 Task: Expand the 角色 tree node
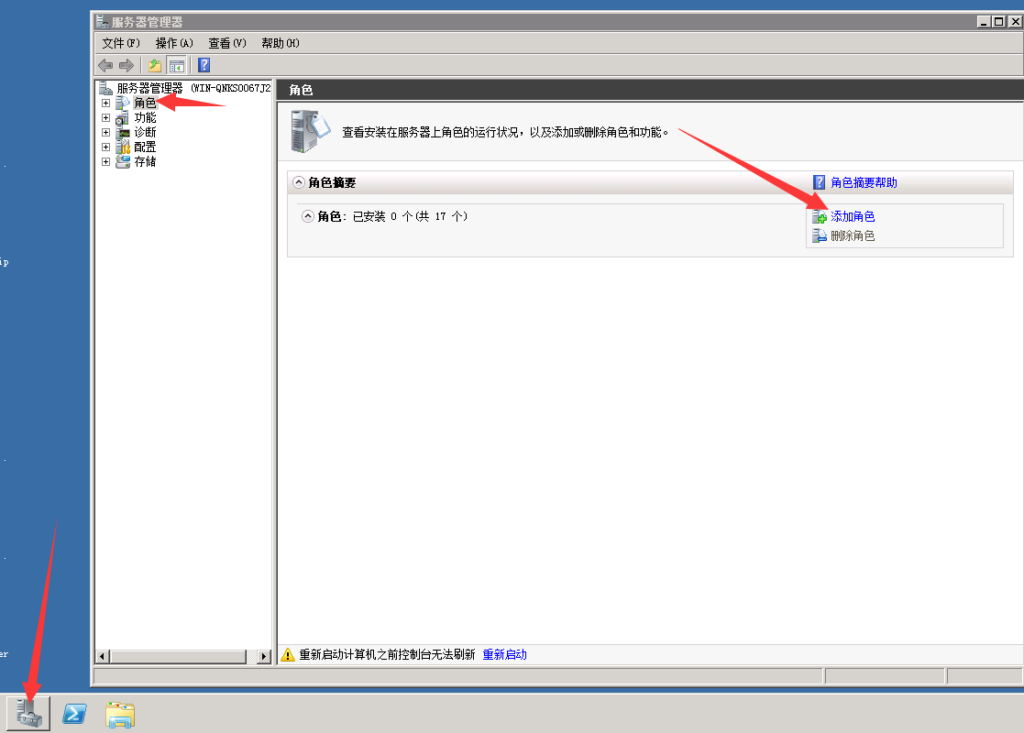[x=106, y=103]
